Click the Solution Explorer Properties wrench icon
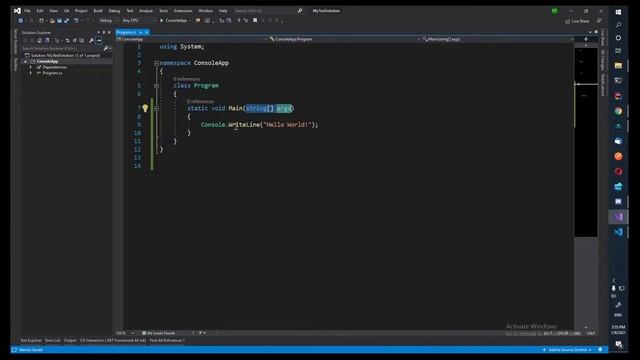The image size is (640, 360). pos(91,40)
